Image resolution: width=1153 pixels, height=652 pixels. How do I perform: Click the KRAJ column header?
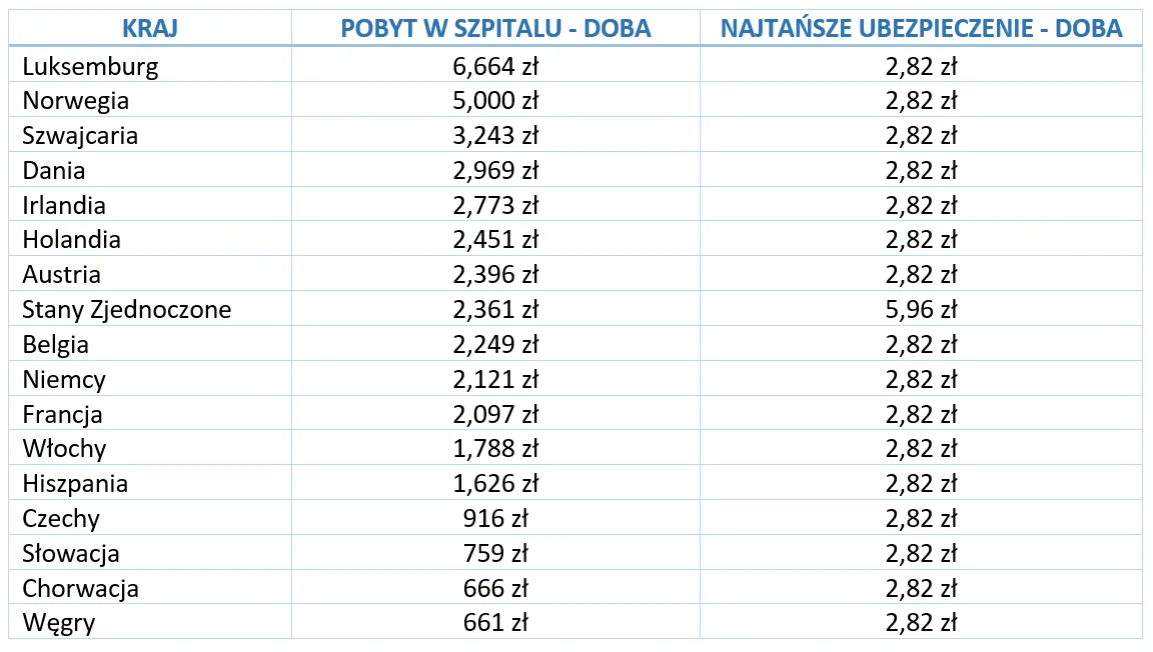pyautogui.click(x=150, y=28)
